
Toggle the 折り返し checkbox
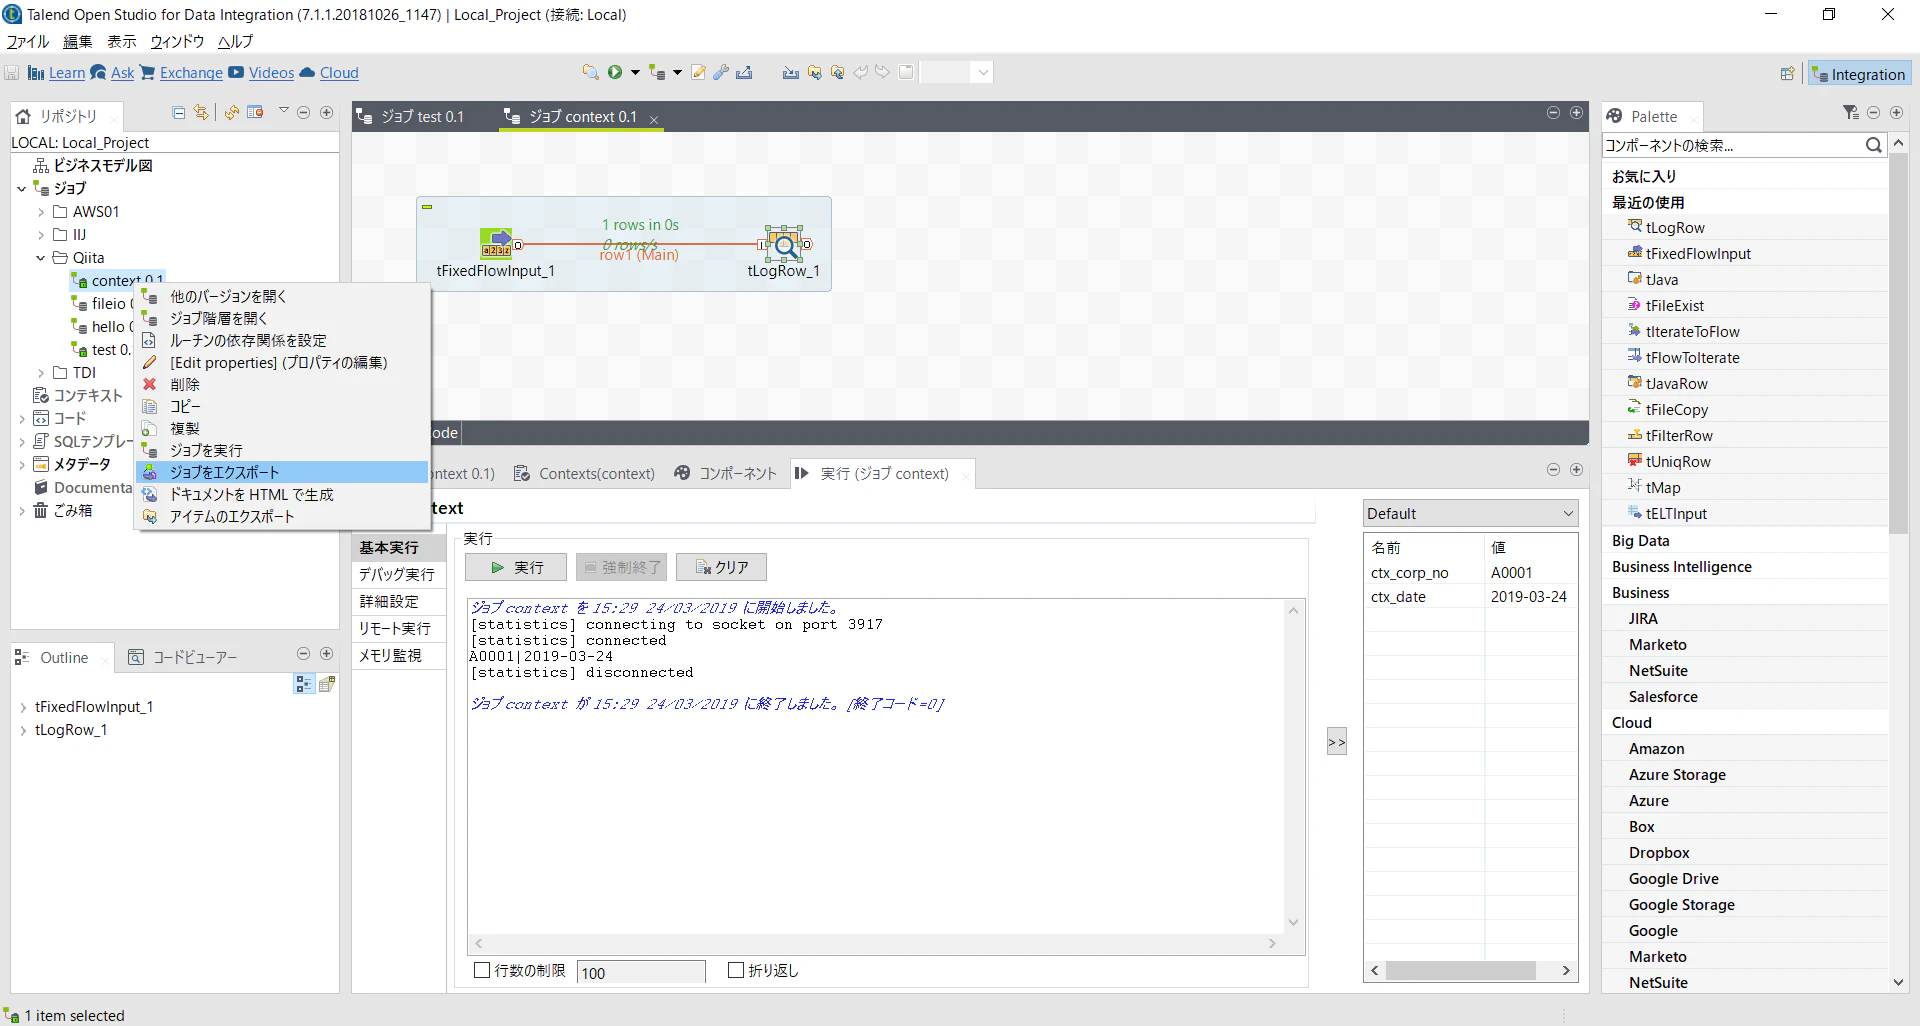[736, 970]
